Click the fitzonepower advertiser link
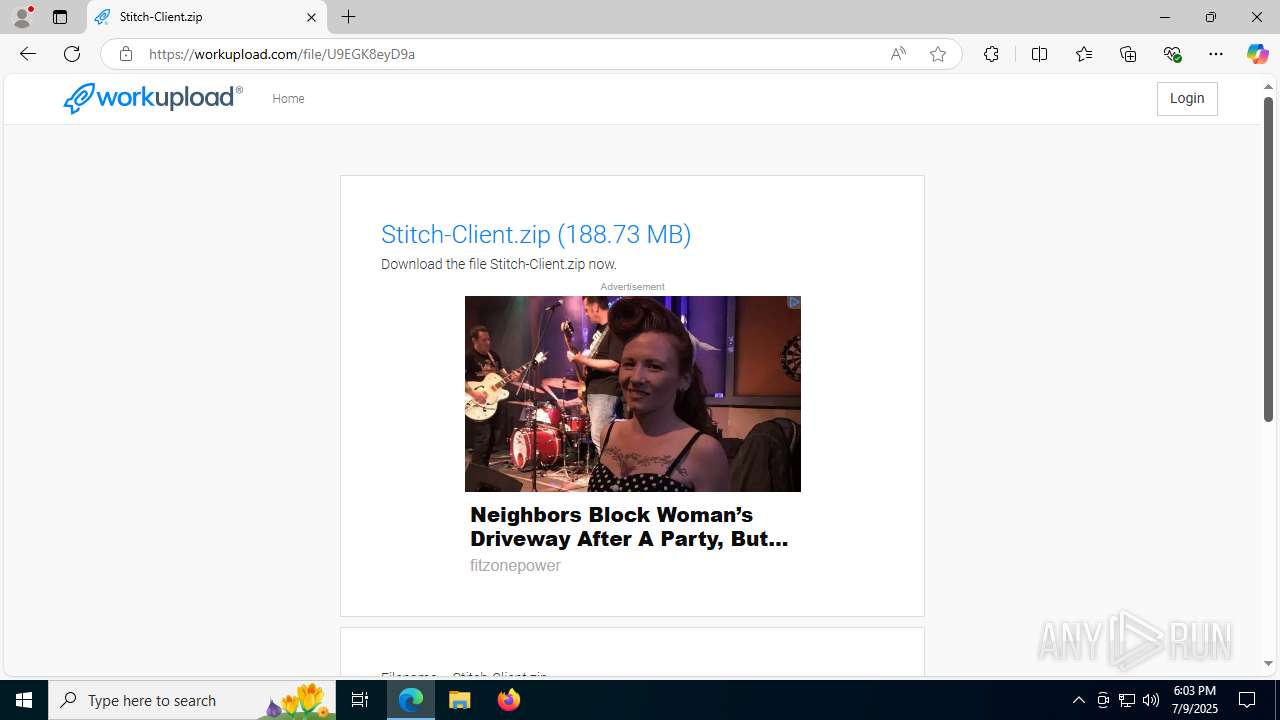This screenshot has height=720, width=1280. (x=515, y=566)
